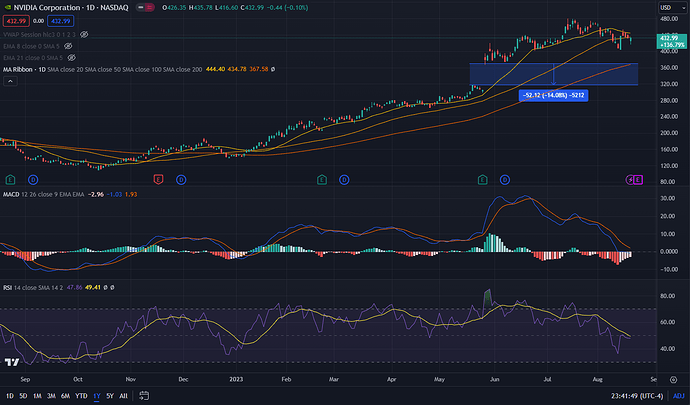Open the dividend D marker near December
The height and width of the screenshot is (405, 690).
(x=181, y=180)
